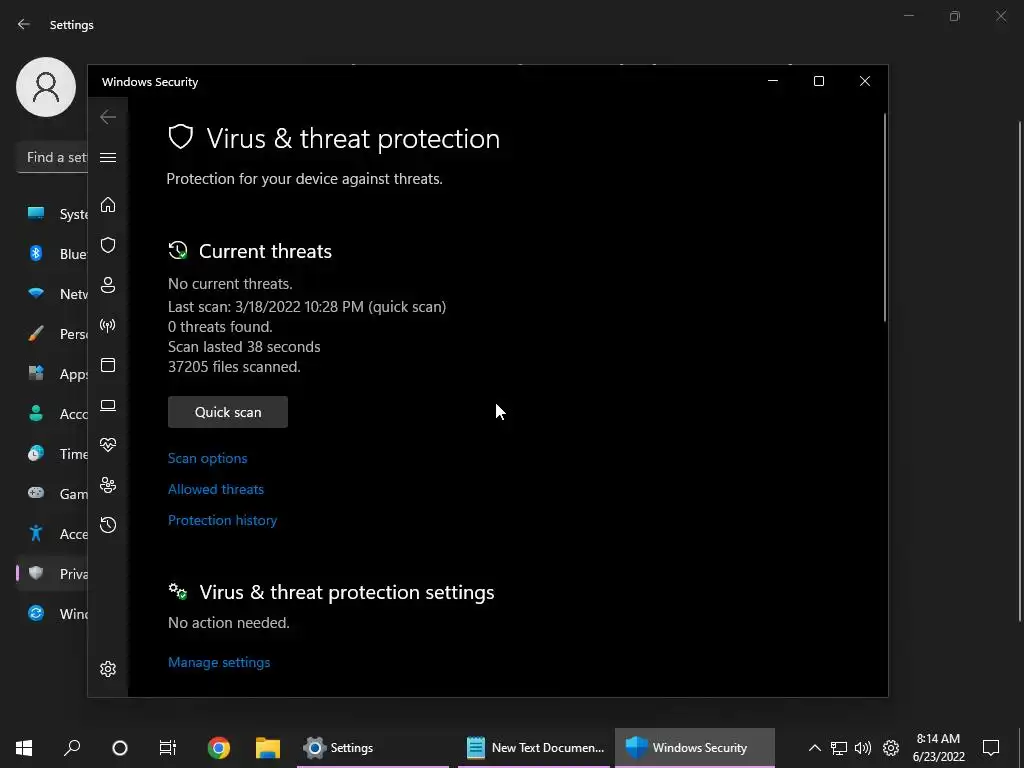Click the volume speaker icon in tray

[863, 748]
